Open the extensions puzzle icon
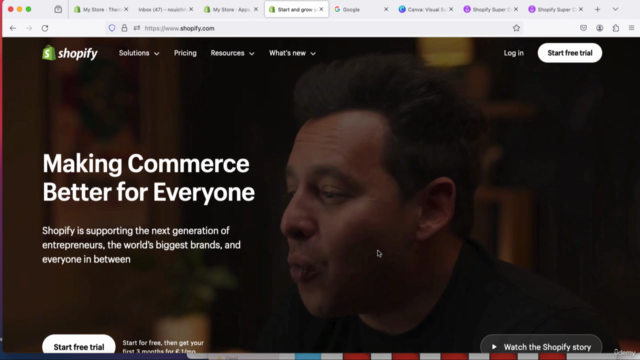Screen dimensions: 640x360 click(616, 28)
